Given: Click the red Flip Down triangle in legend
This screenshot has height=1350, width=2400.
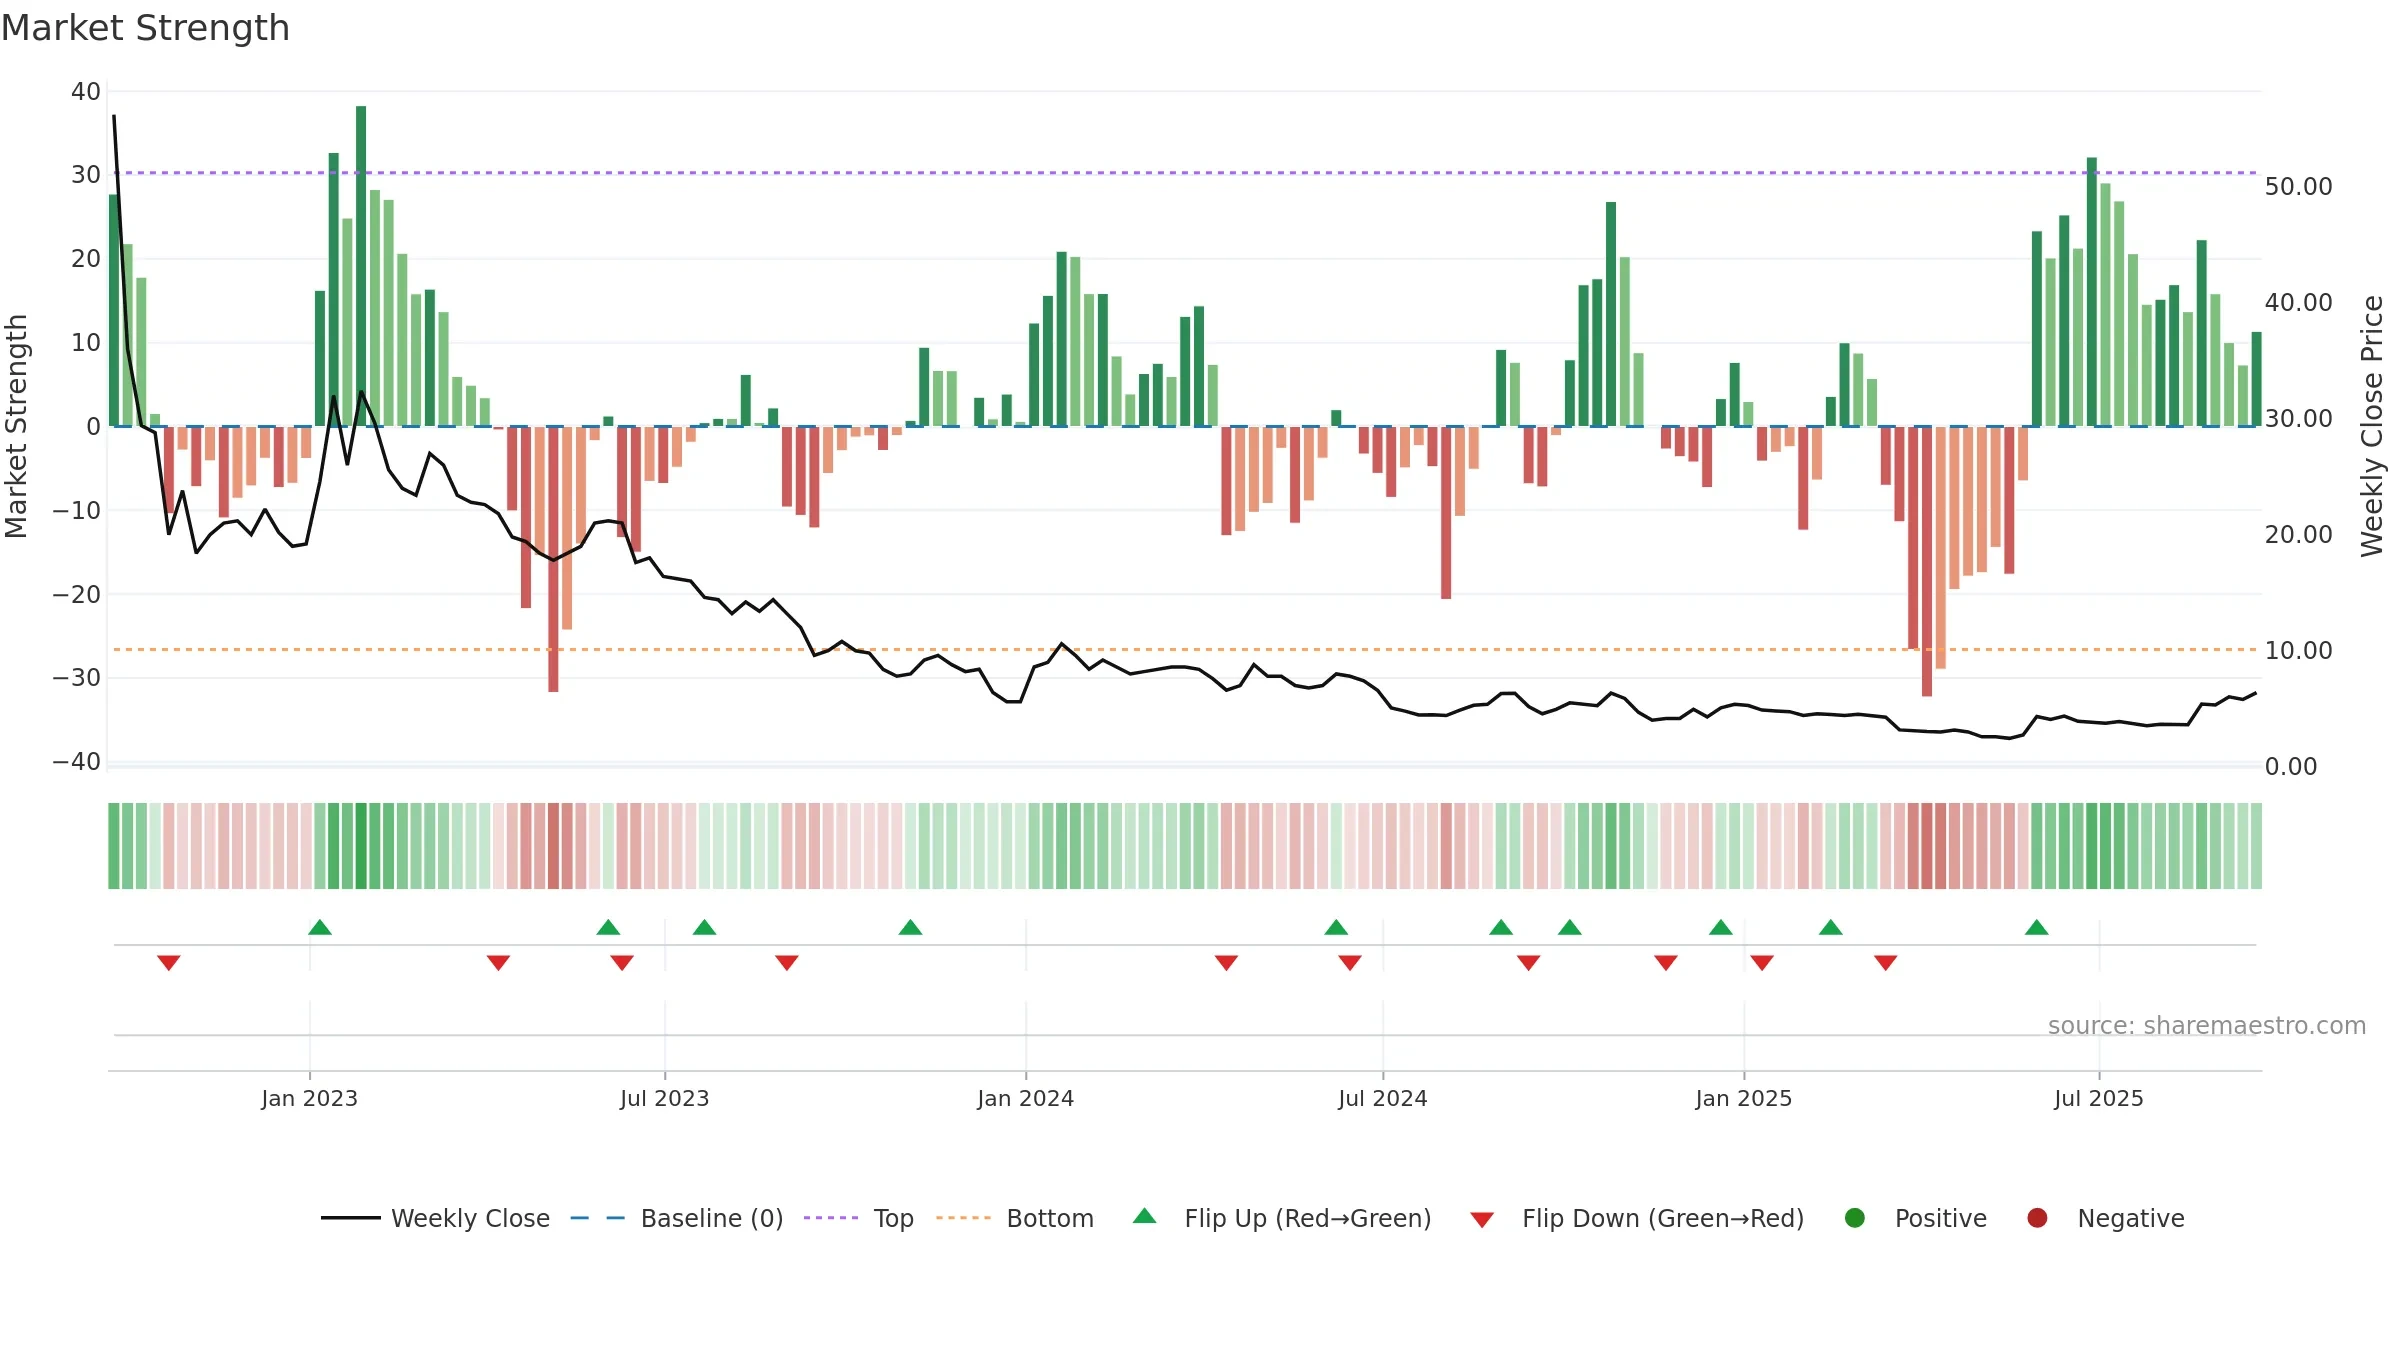Looking at the screenshot, I should click(1482, 1220).
